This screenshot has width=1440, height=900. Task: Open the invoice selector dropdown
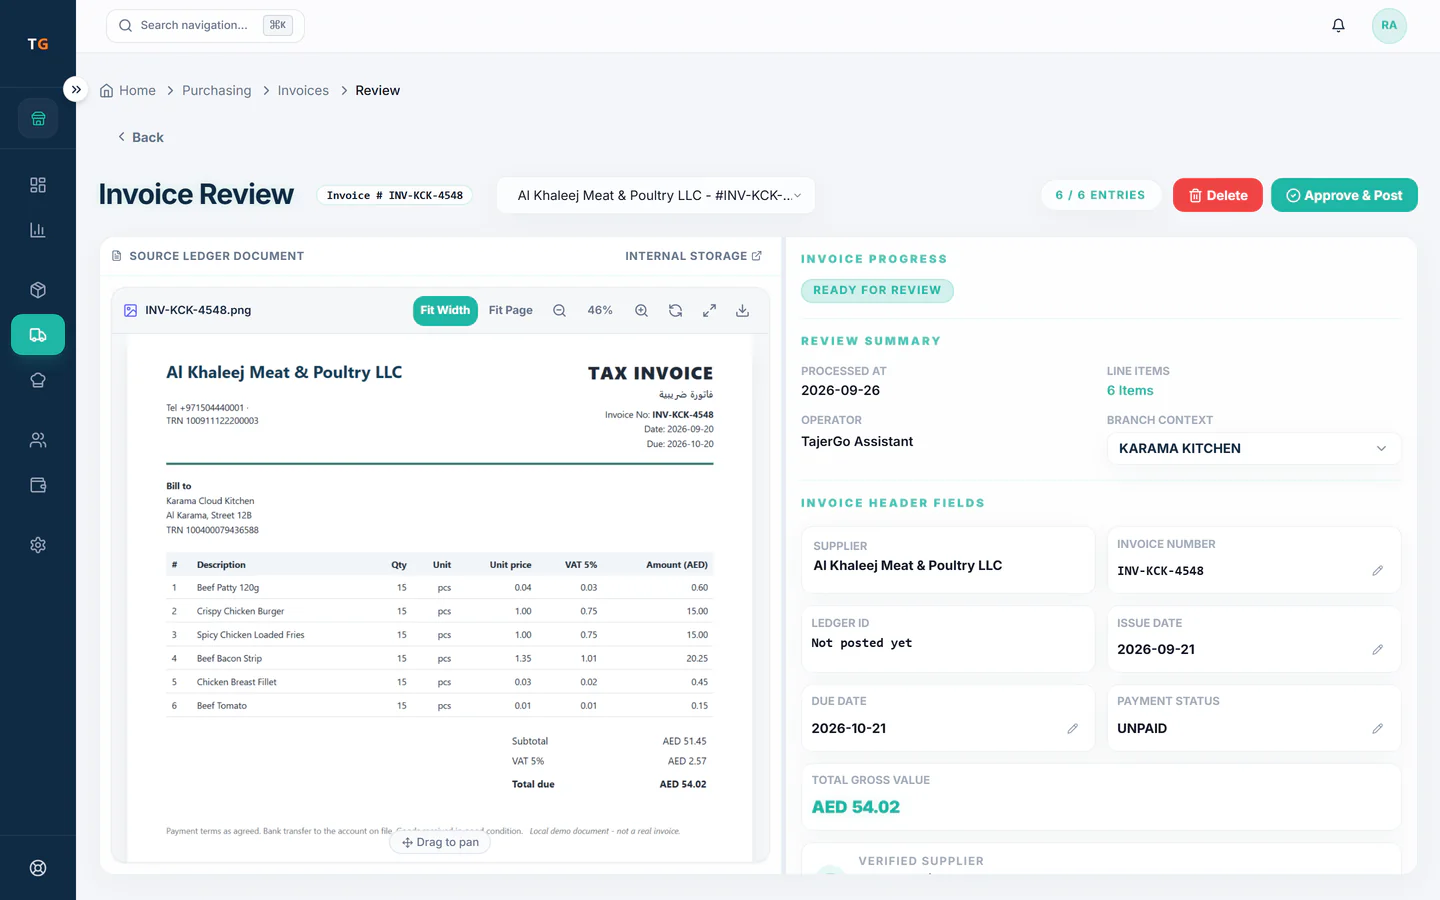[656, 195]
